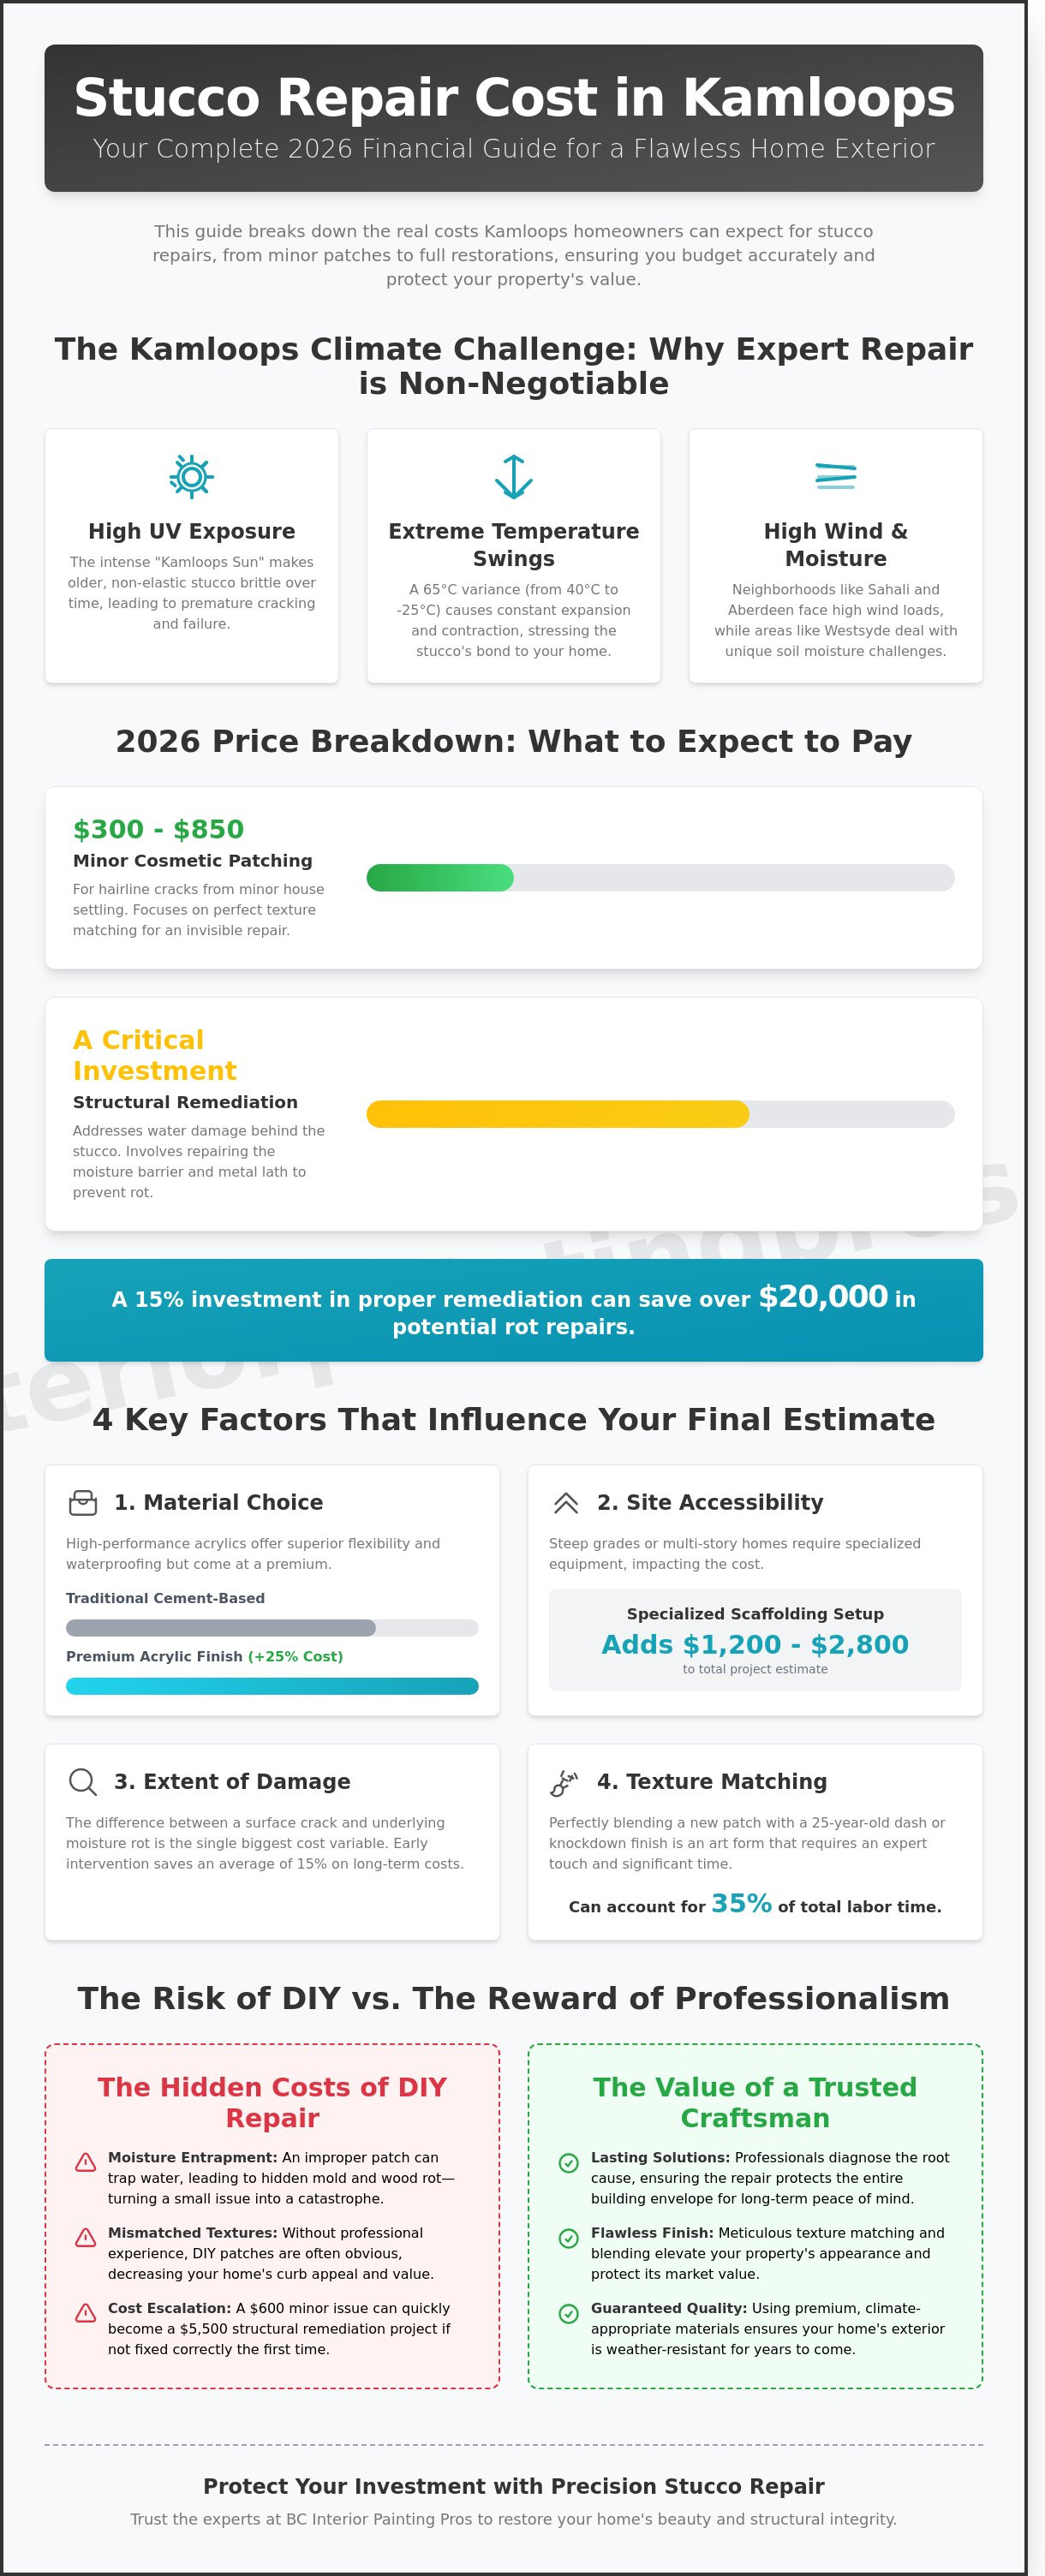Click the Site Accessibility double chevron icon
This screenshot has width=1045, height=2576.
click(x=566, y=1502)
